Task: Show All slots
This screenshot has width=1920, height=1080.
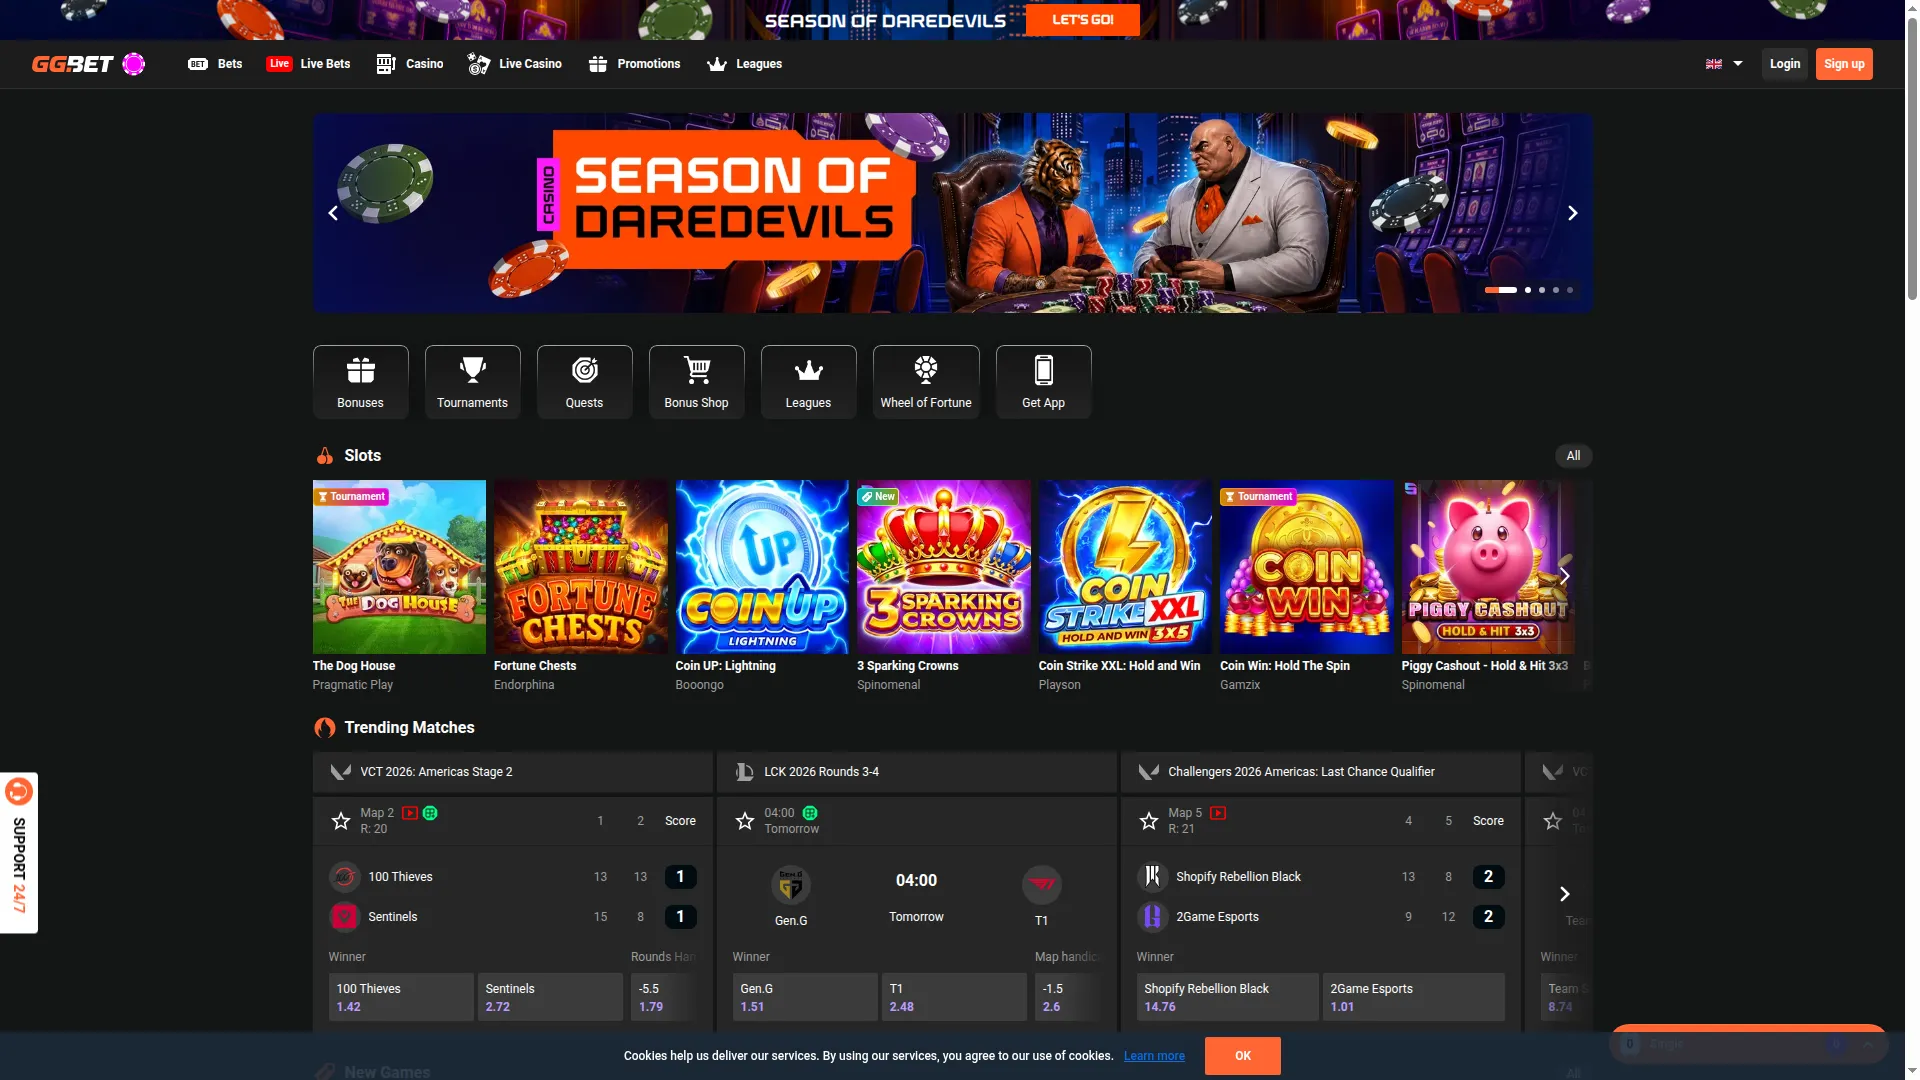Action: (1573, 456)
